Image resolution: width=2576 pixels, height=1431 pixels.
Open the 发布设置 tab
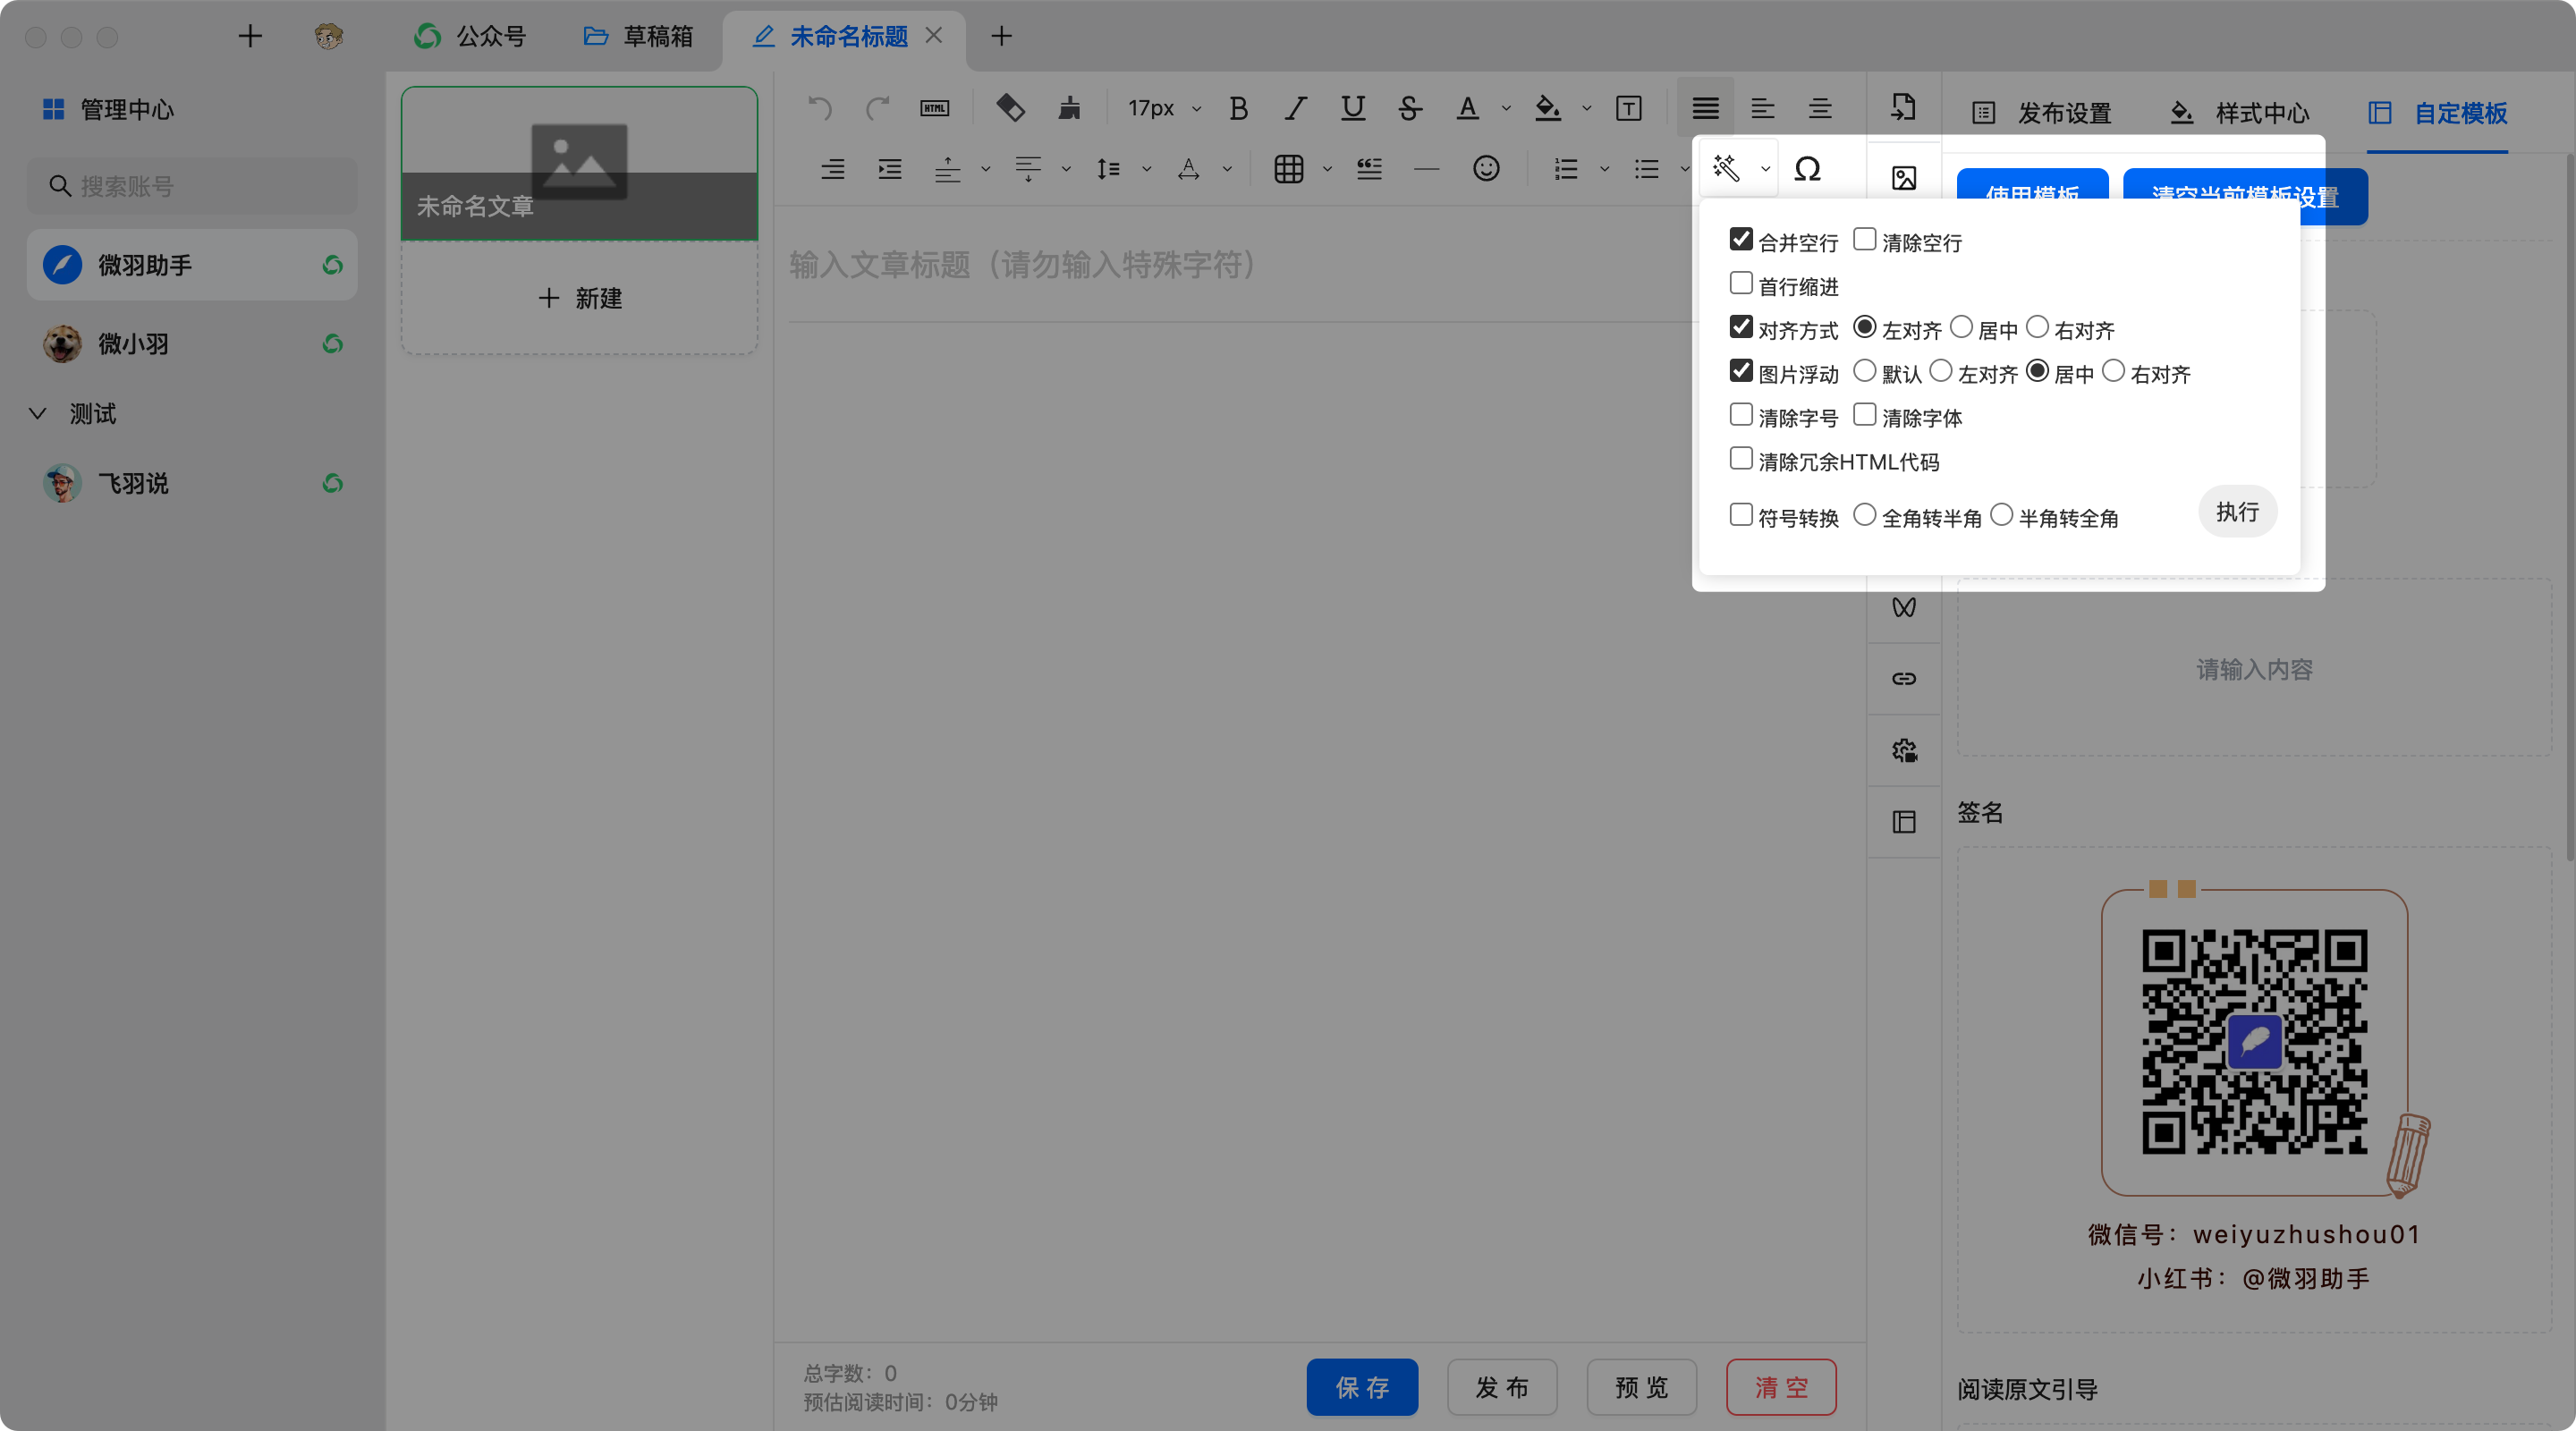tap(2042, 113)
